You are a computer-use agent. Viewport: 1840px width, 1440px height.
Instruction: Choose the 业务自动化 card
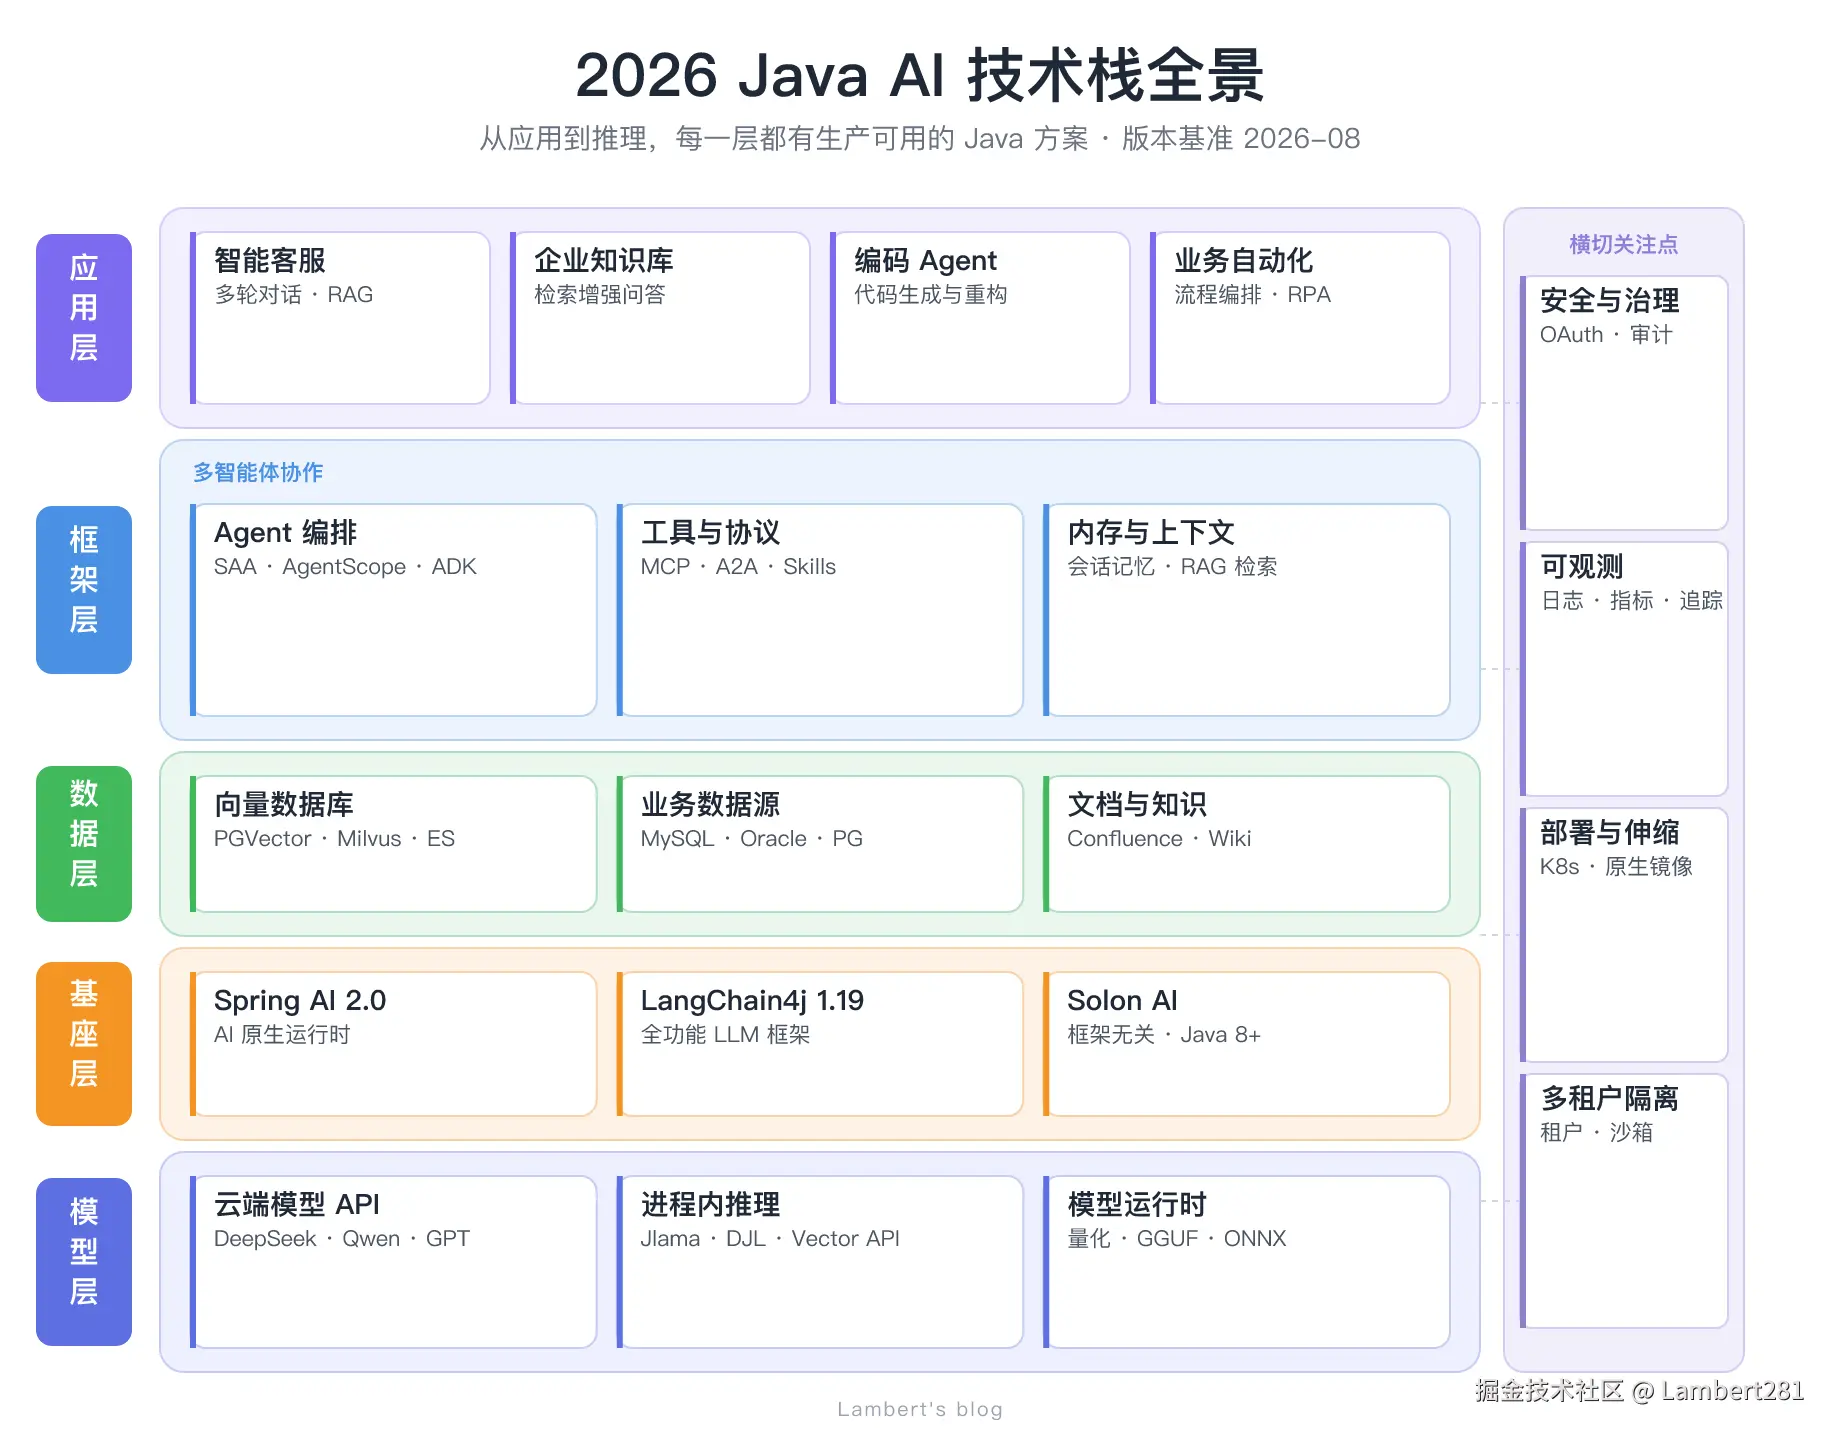pos(1300,318)
